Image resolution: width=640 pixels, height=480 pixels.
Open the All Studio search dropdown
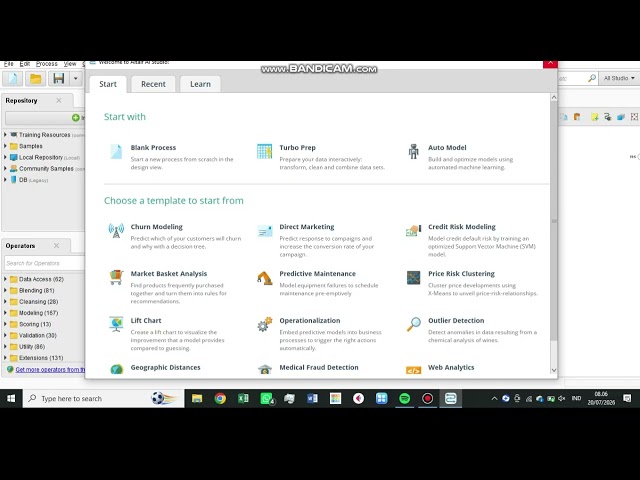619,78
